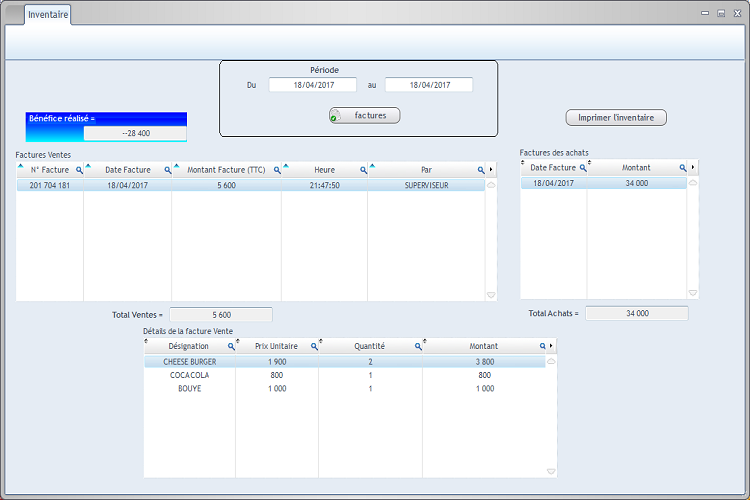Click the factures button
Image resolution: width=750 pixels, height=500 pixels.
[x=365, y=116]
